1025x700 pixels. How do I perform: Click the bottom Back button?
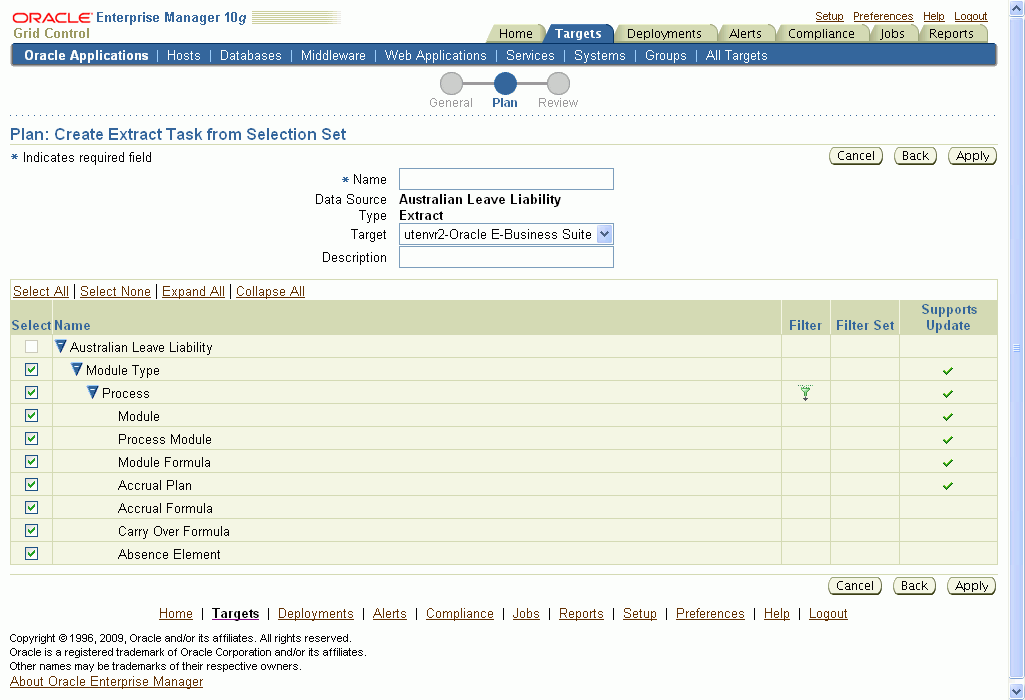(x=914, y=586)
